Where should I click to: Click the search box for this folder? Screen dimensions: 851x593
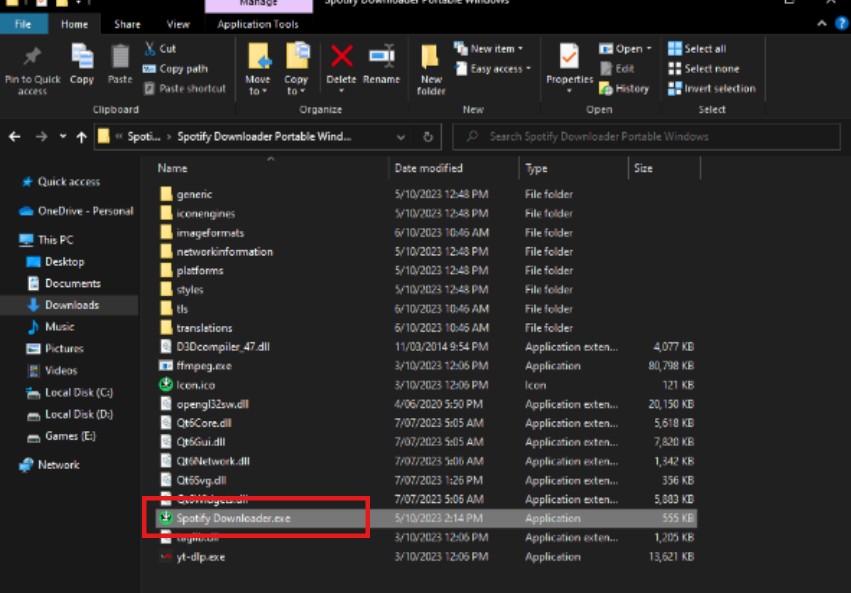[x=646, y=137]
